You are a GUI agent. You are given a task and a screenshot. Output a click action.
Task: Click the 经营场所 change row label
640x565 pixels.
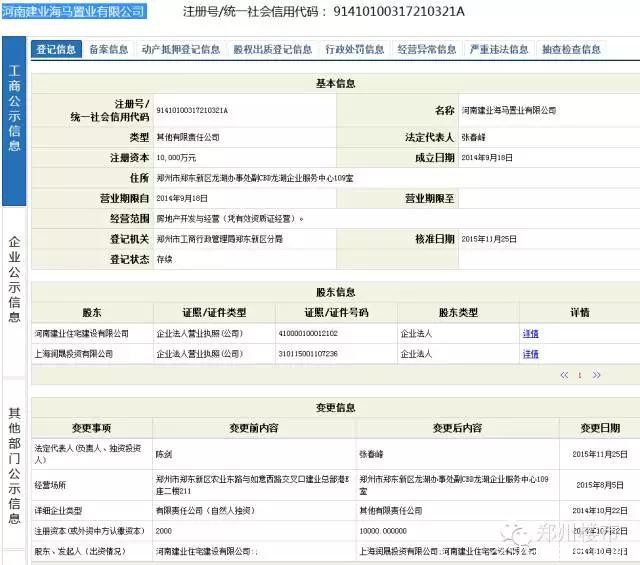coord(50,485)
